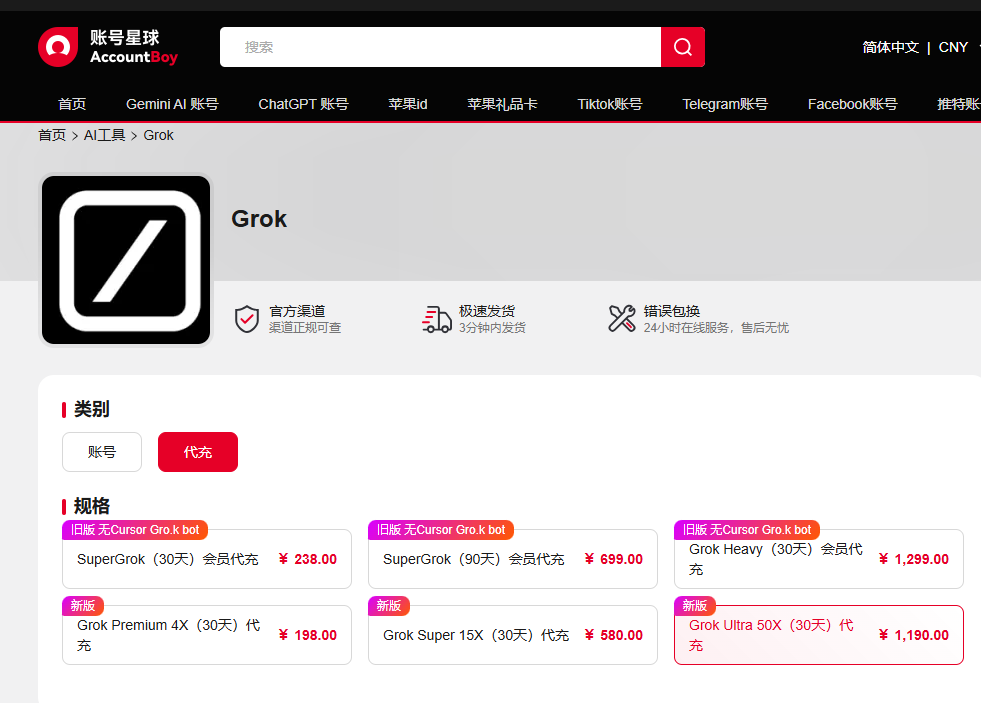This screenshot has width=981, height=703.
Task: Click the 规格 section heading
Action: 91,505
